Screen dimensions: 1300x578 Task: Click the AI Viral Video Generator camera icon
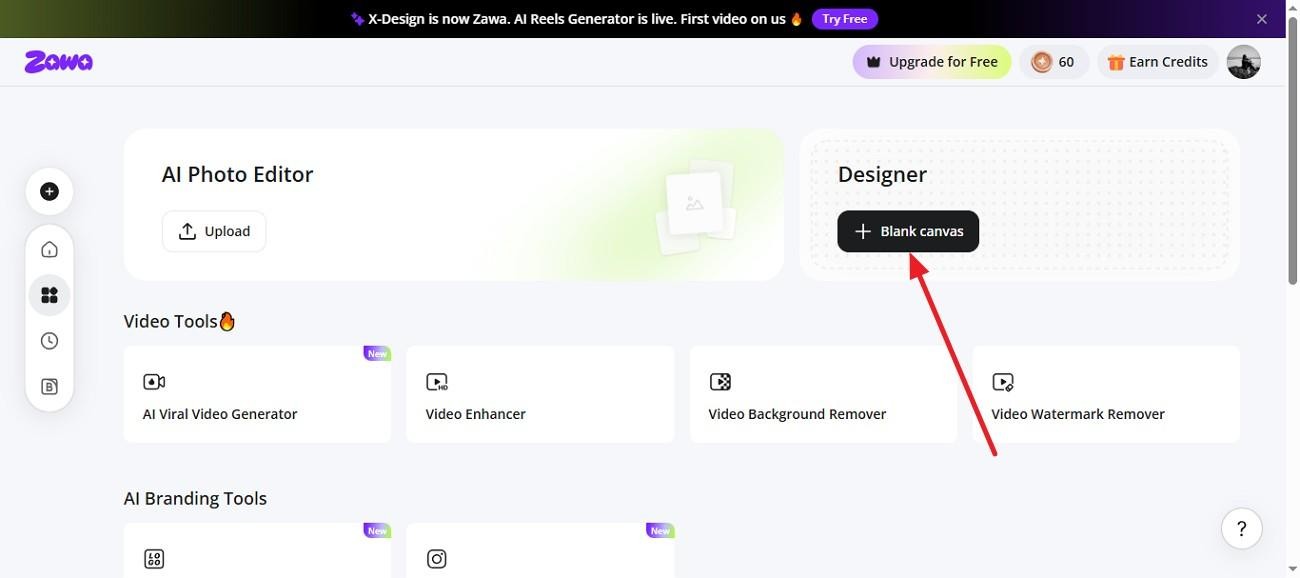154,382
